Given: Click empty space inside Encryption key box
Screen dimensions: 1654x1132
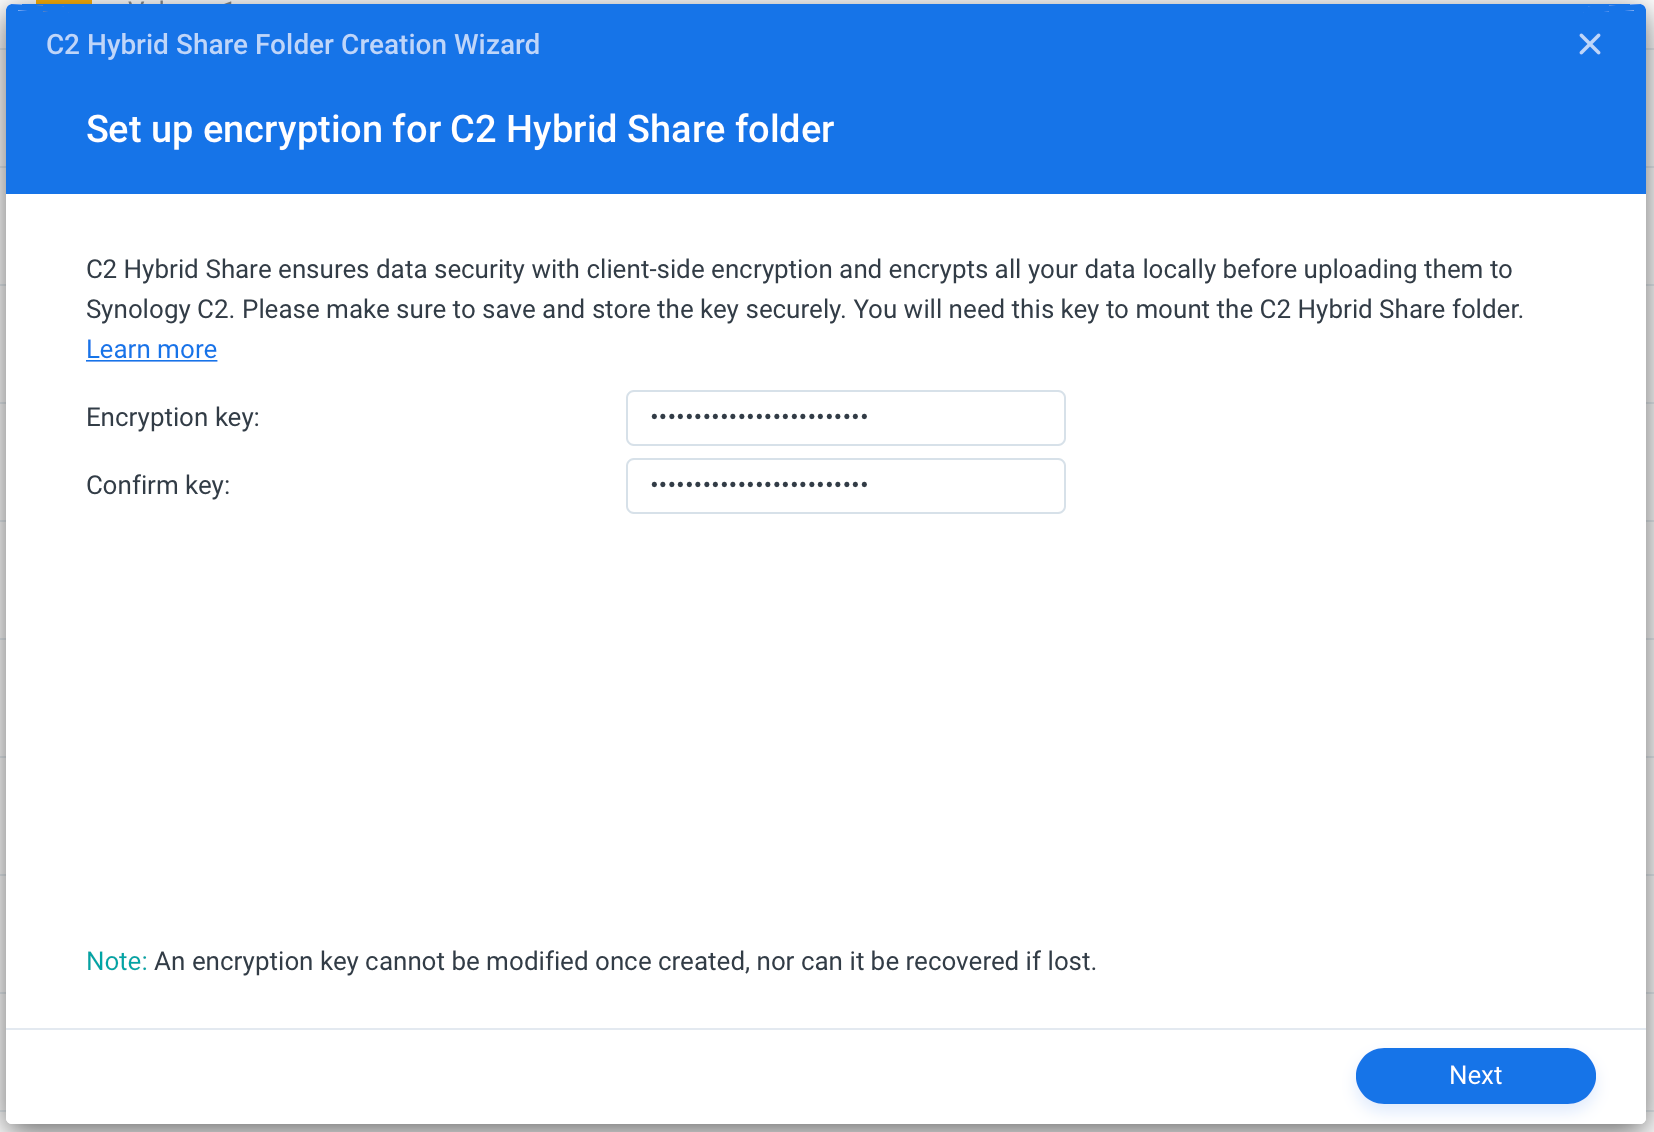Looking at the screenshot, I should tap(965, 418).
